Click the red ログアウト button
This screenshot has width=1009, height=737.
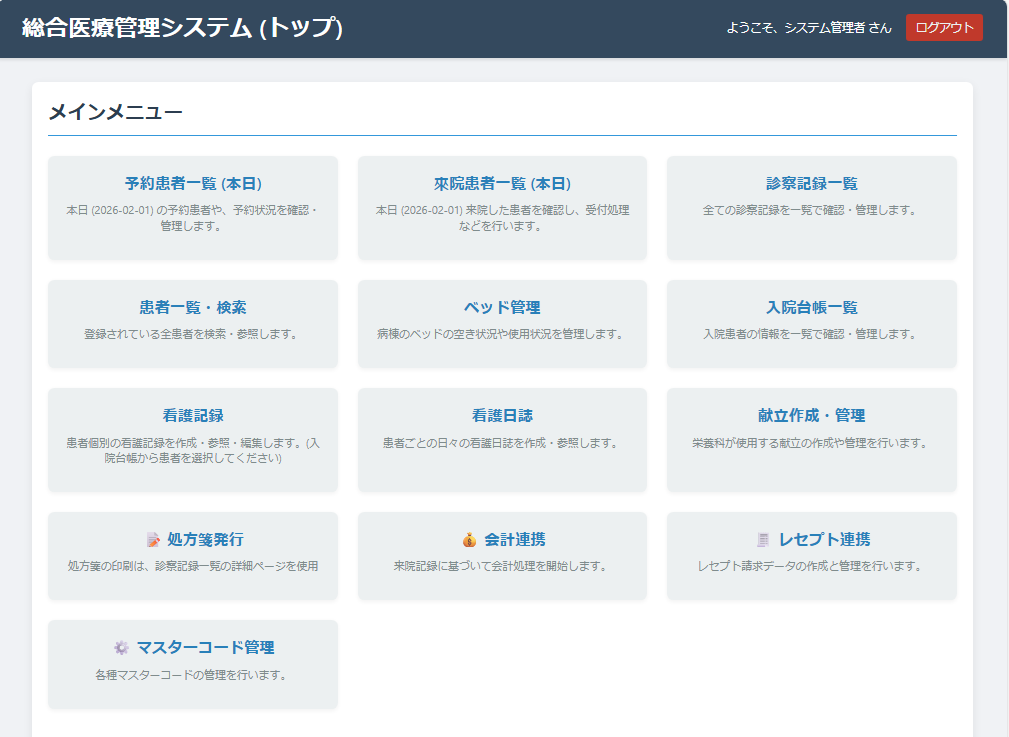click(944, 28)
